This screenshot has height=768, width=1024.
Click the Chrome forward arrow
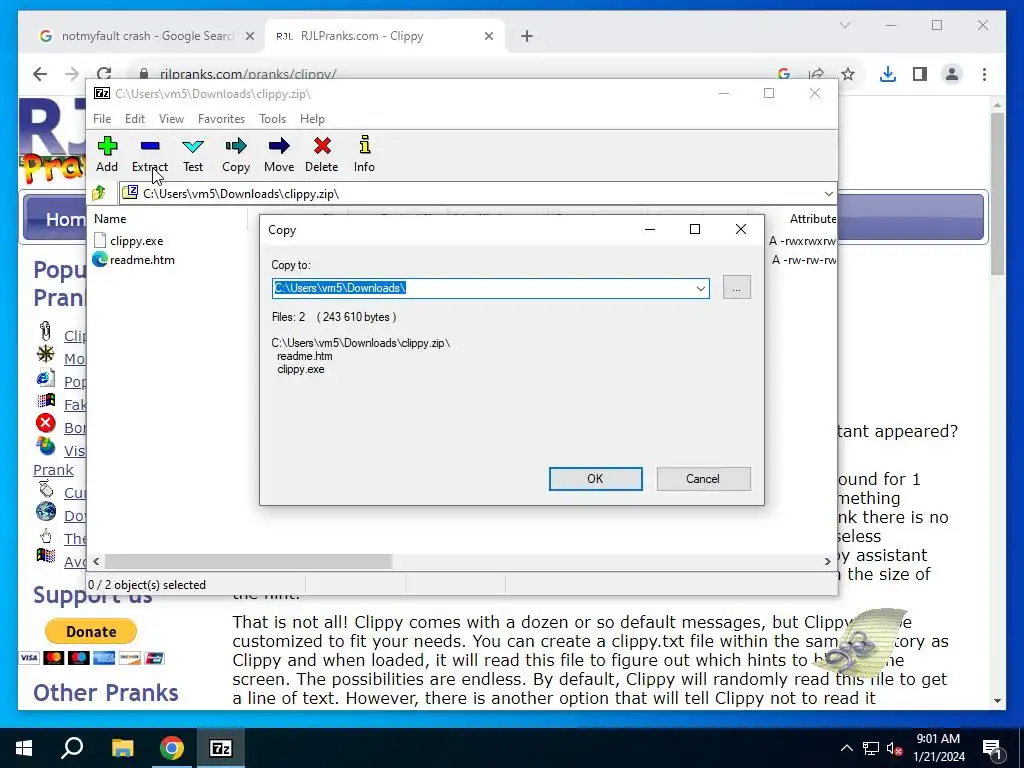tap(72, 74)
